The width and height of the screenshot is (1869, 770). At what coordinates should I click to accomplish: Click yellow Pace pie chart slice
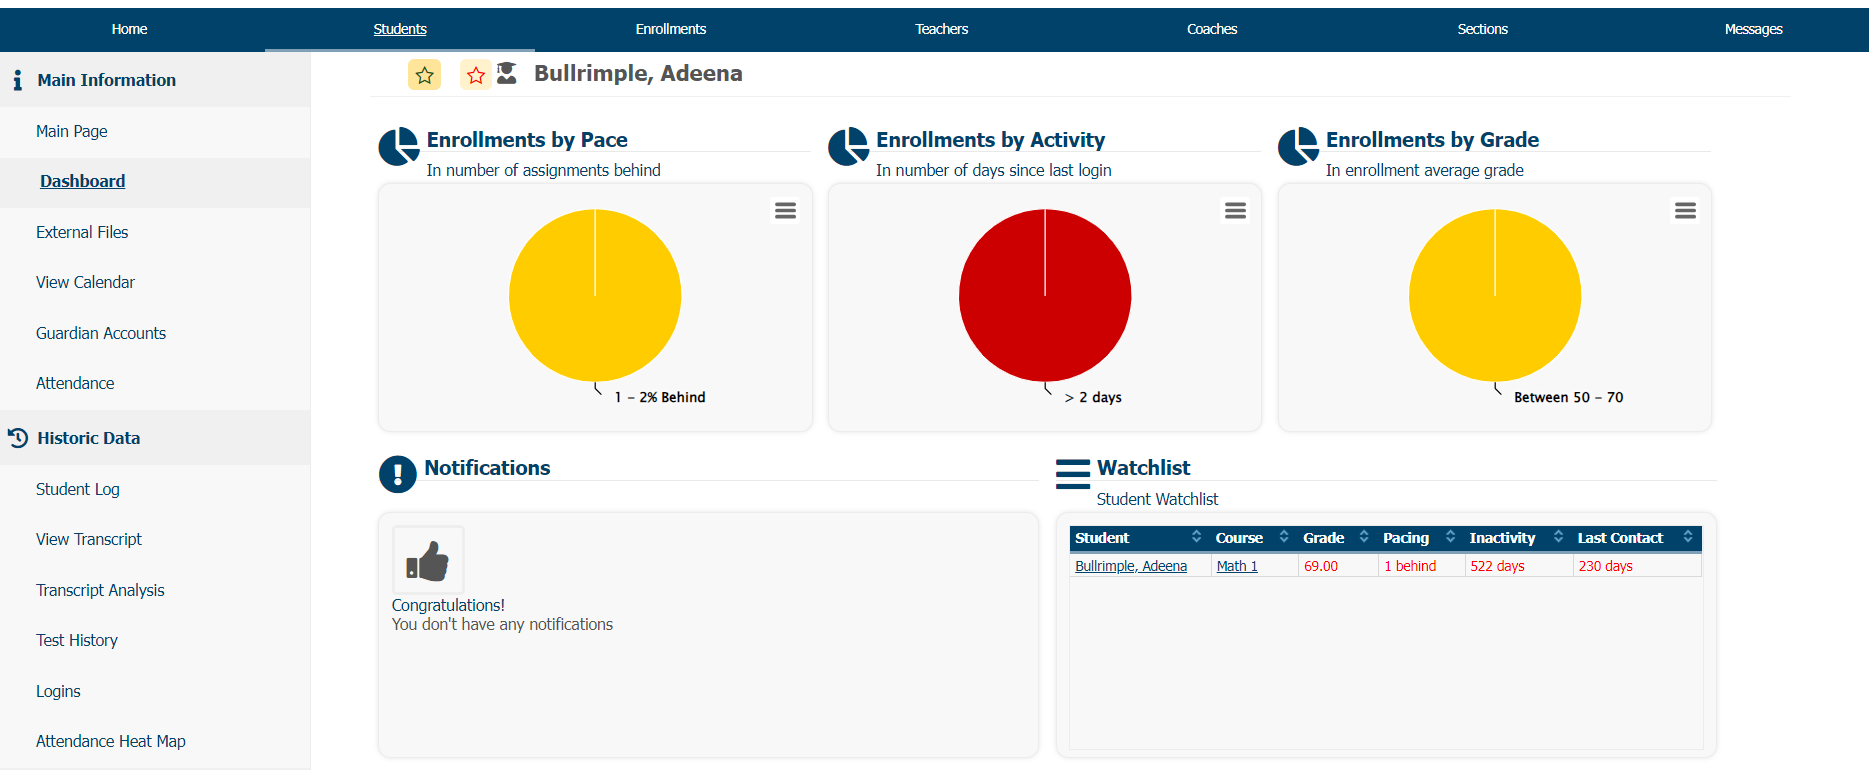tap(595, 295)
